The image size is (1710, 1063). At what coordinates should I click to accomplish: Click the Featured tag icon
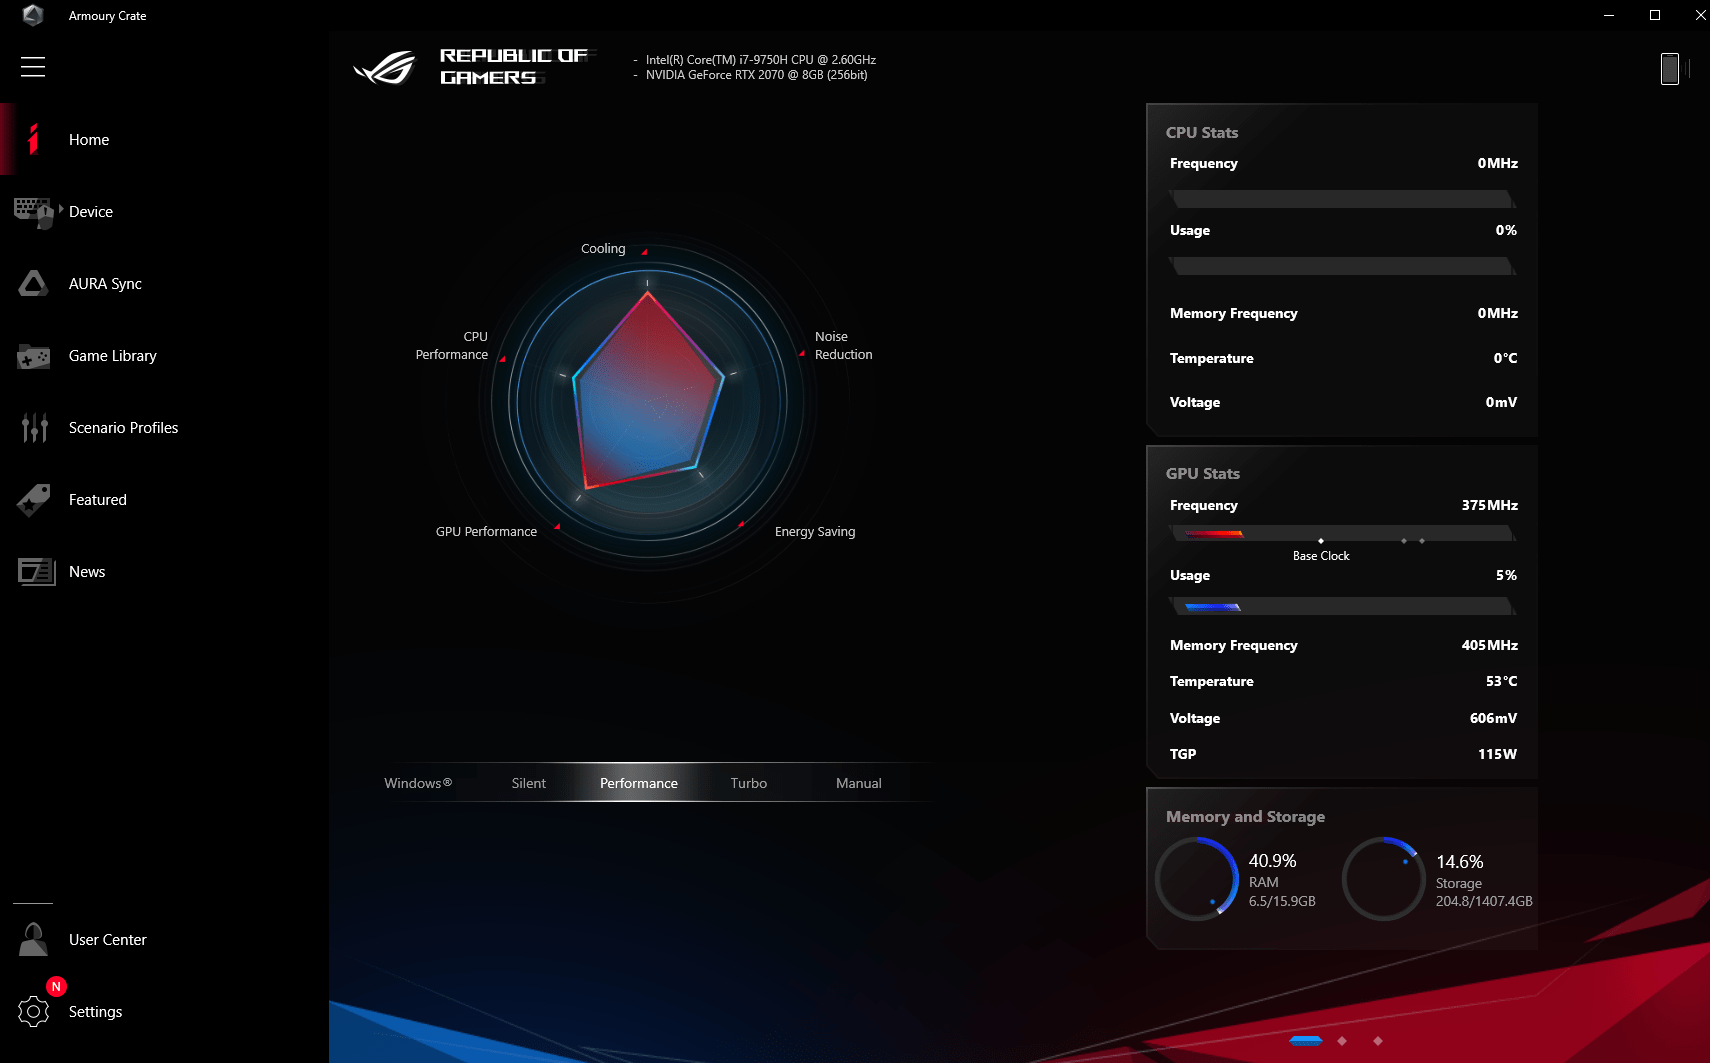(x=33, y=500)
